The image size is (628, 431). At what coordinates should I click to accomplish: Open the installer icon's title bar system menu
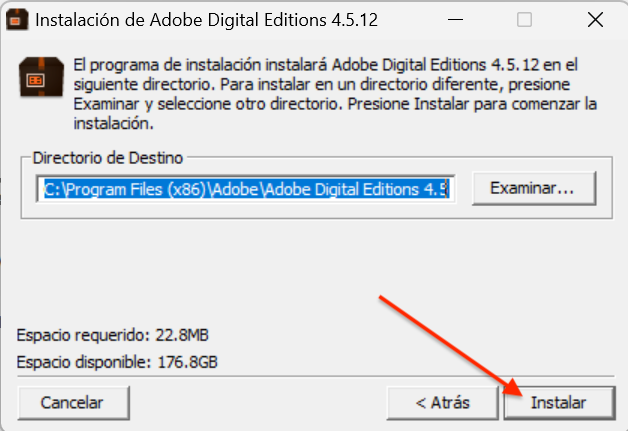tap(17, 19)
